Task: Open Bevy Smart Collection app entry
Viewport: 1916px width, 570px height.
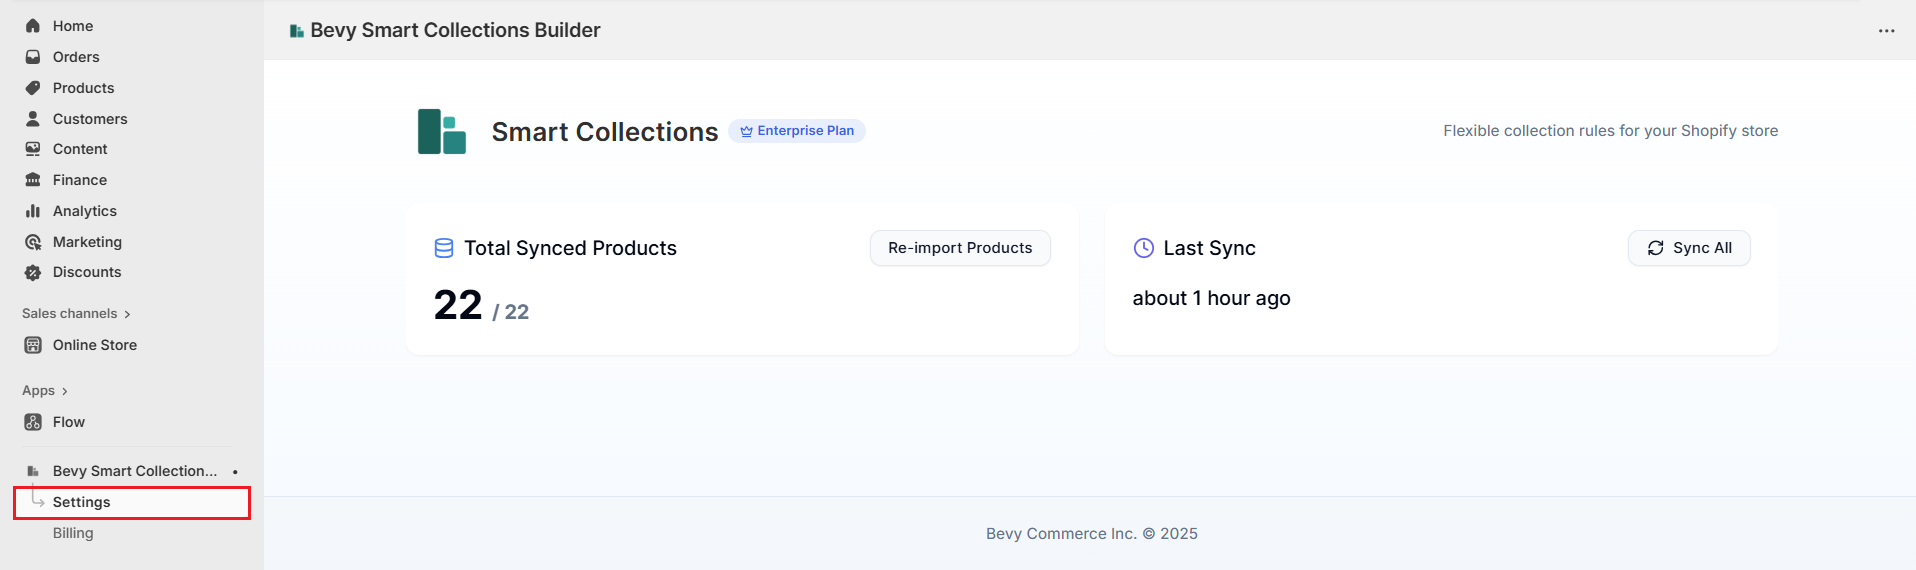Action: pos(134,471)
